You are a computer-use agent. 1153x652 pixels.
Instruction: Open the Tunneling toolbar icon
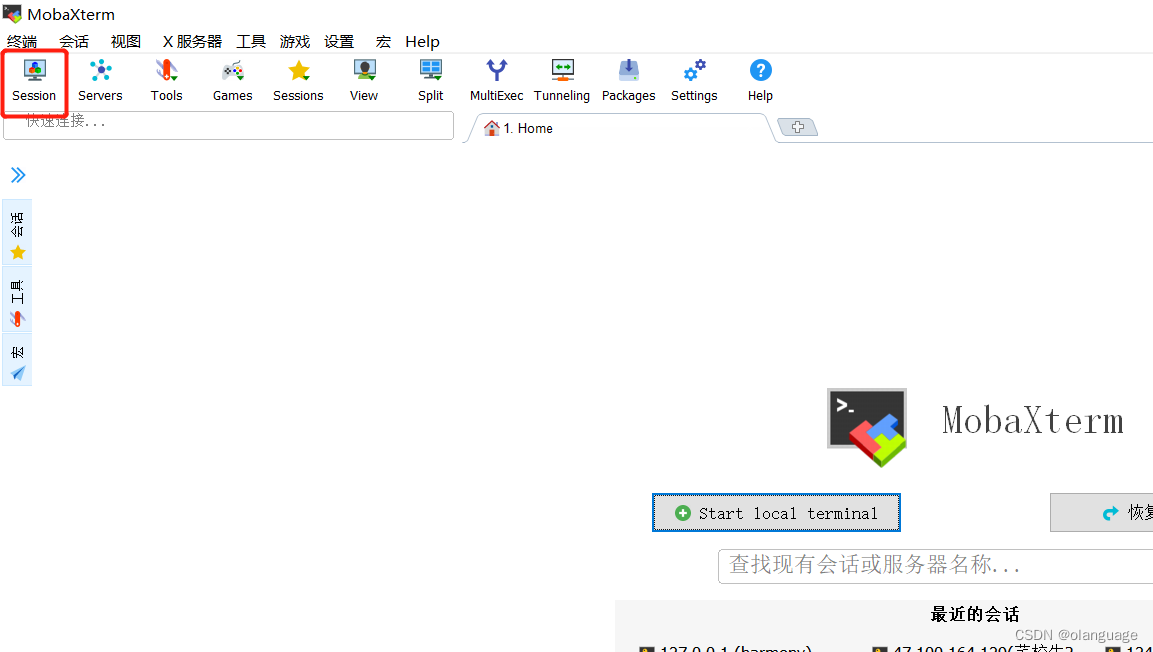click(562, 82)
